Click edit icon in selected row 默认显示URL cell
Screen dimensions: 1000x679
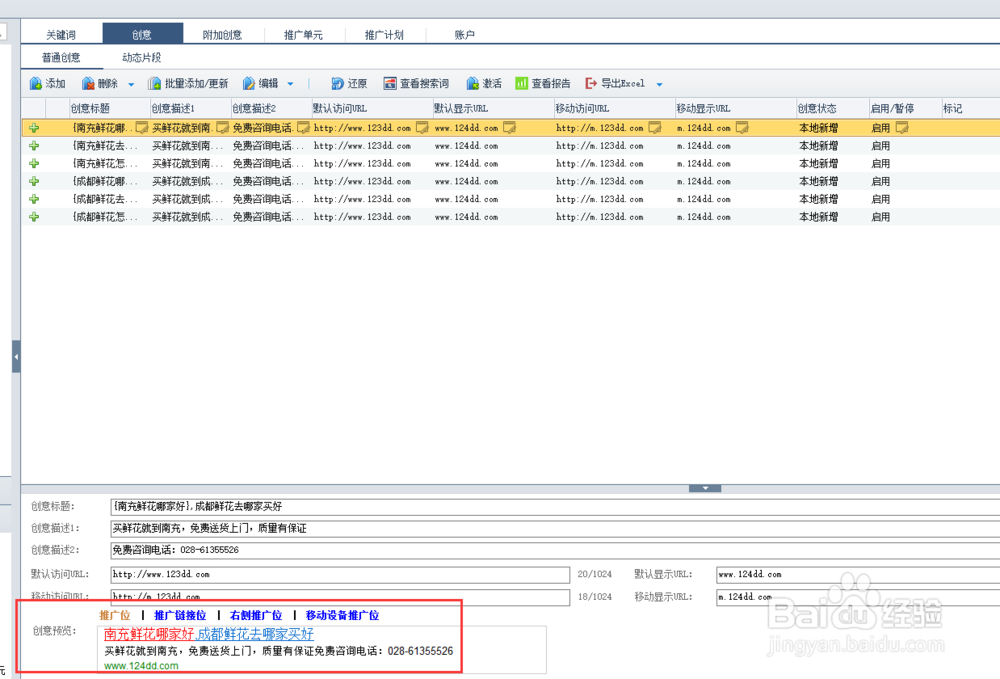click(510, 128)
